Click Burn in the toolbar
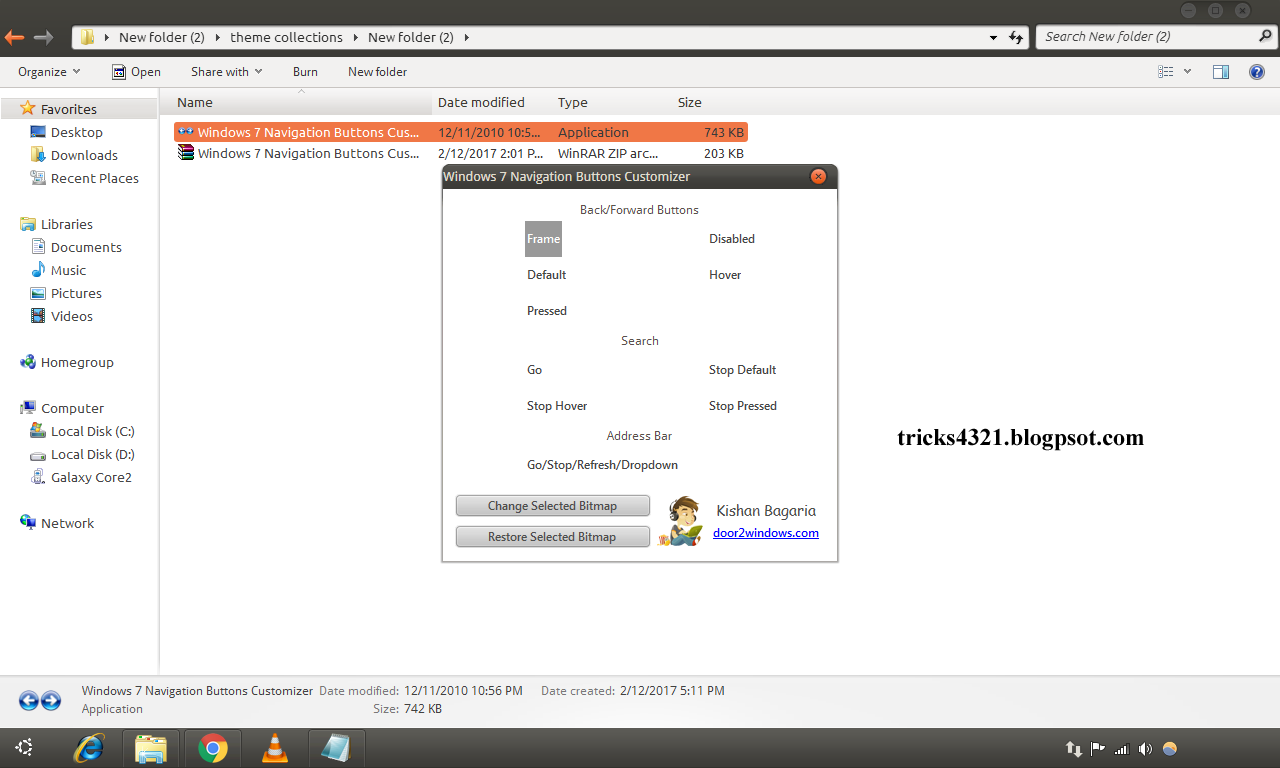The height and width of the screenshot is (768, 1280). tap(305, 72)
